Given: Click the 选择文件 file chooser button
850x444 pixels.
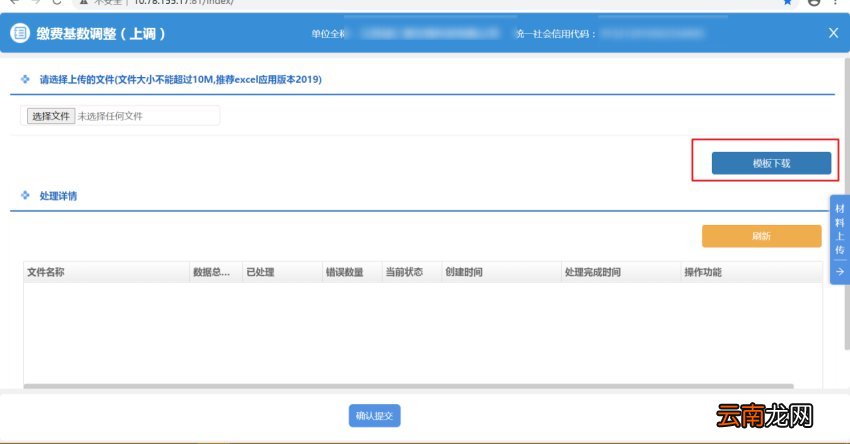Looking at the screenshot, I should 51,115.
